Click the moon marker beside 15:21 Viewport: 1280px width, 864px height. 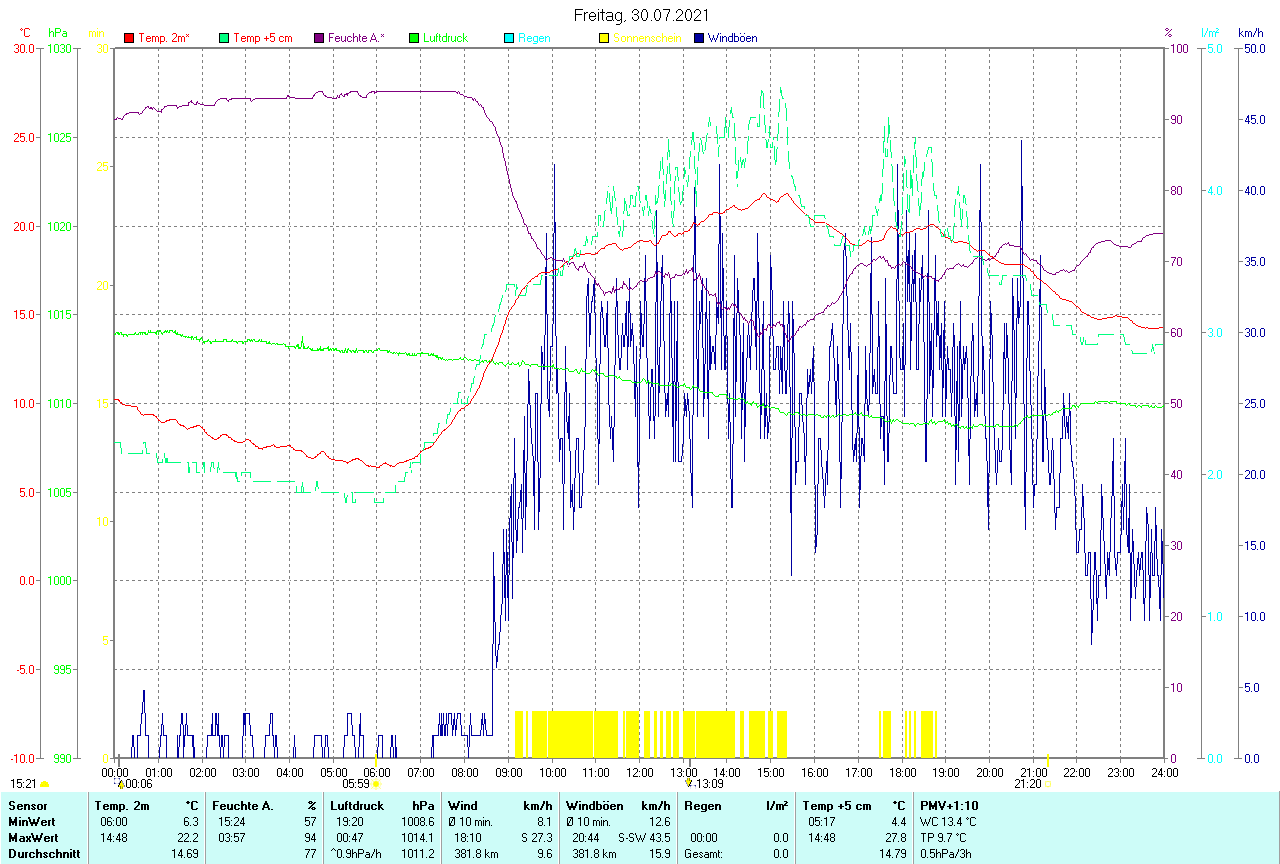tap(44, 785)
